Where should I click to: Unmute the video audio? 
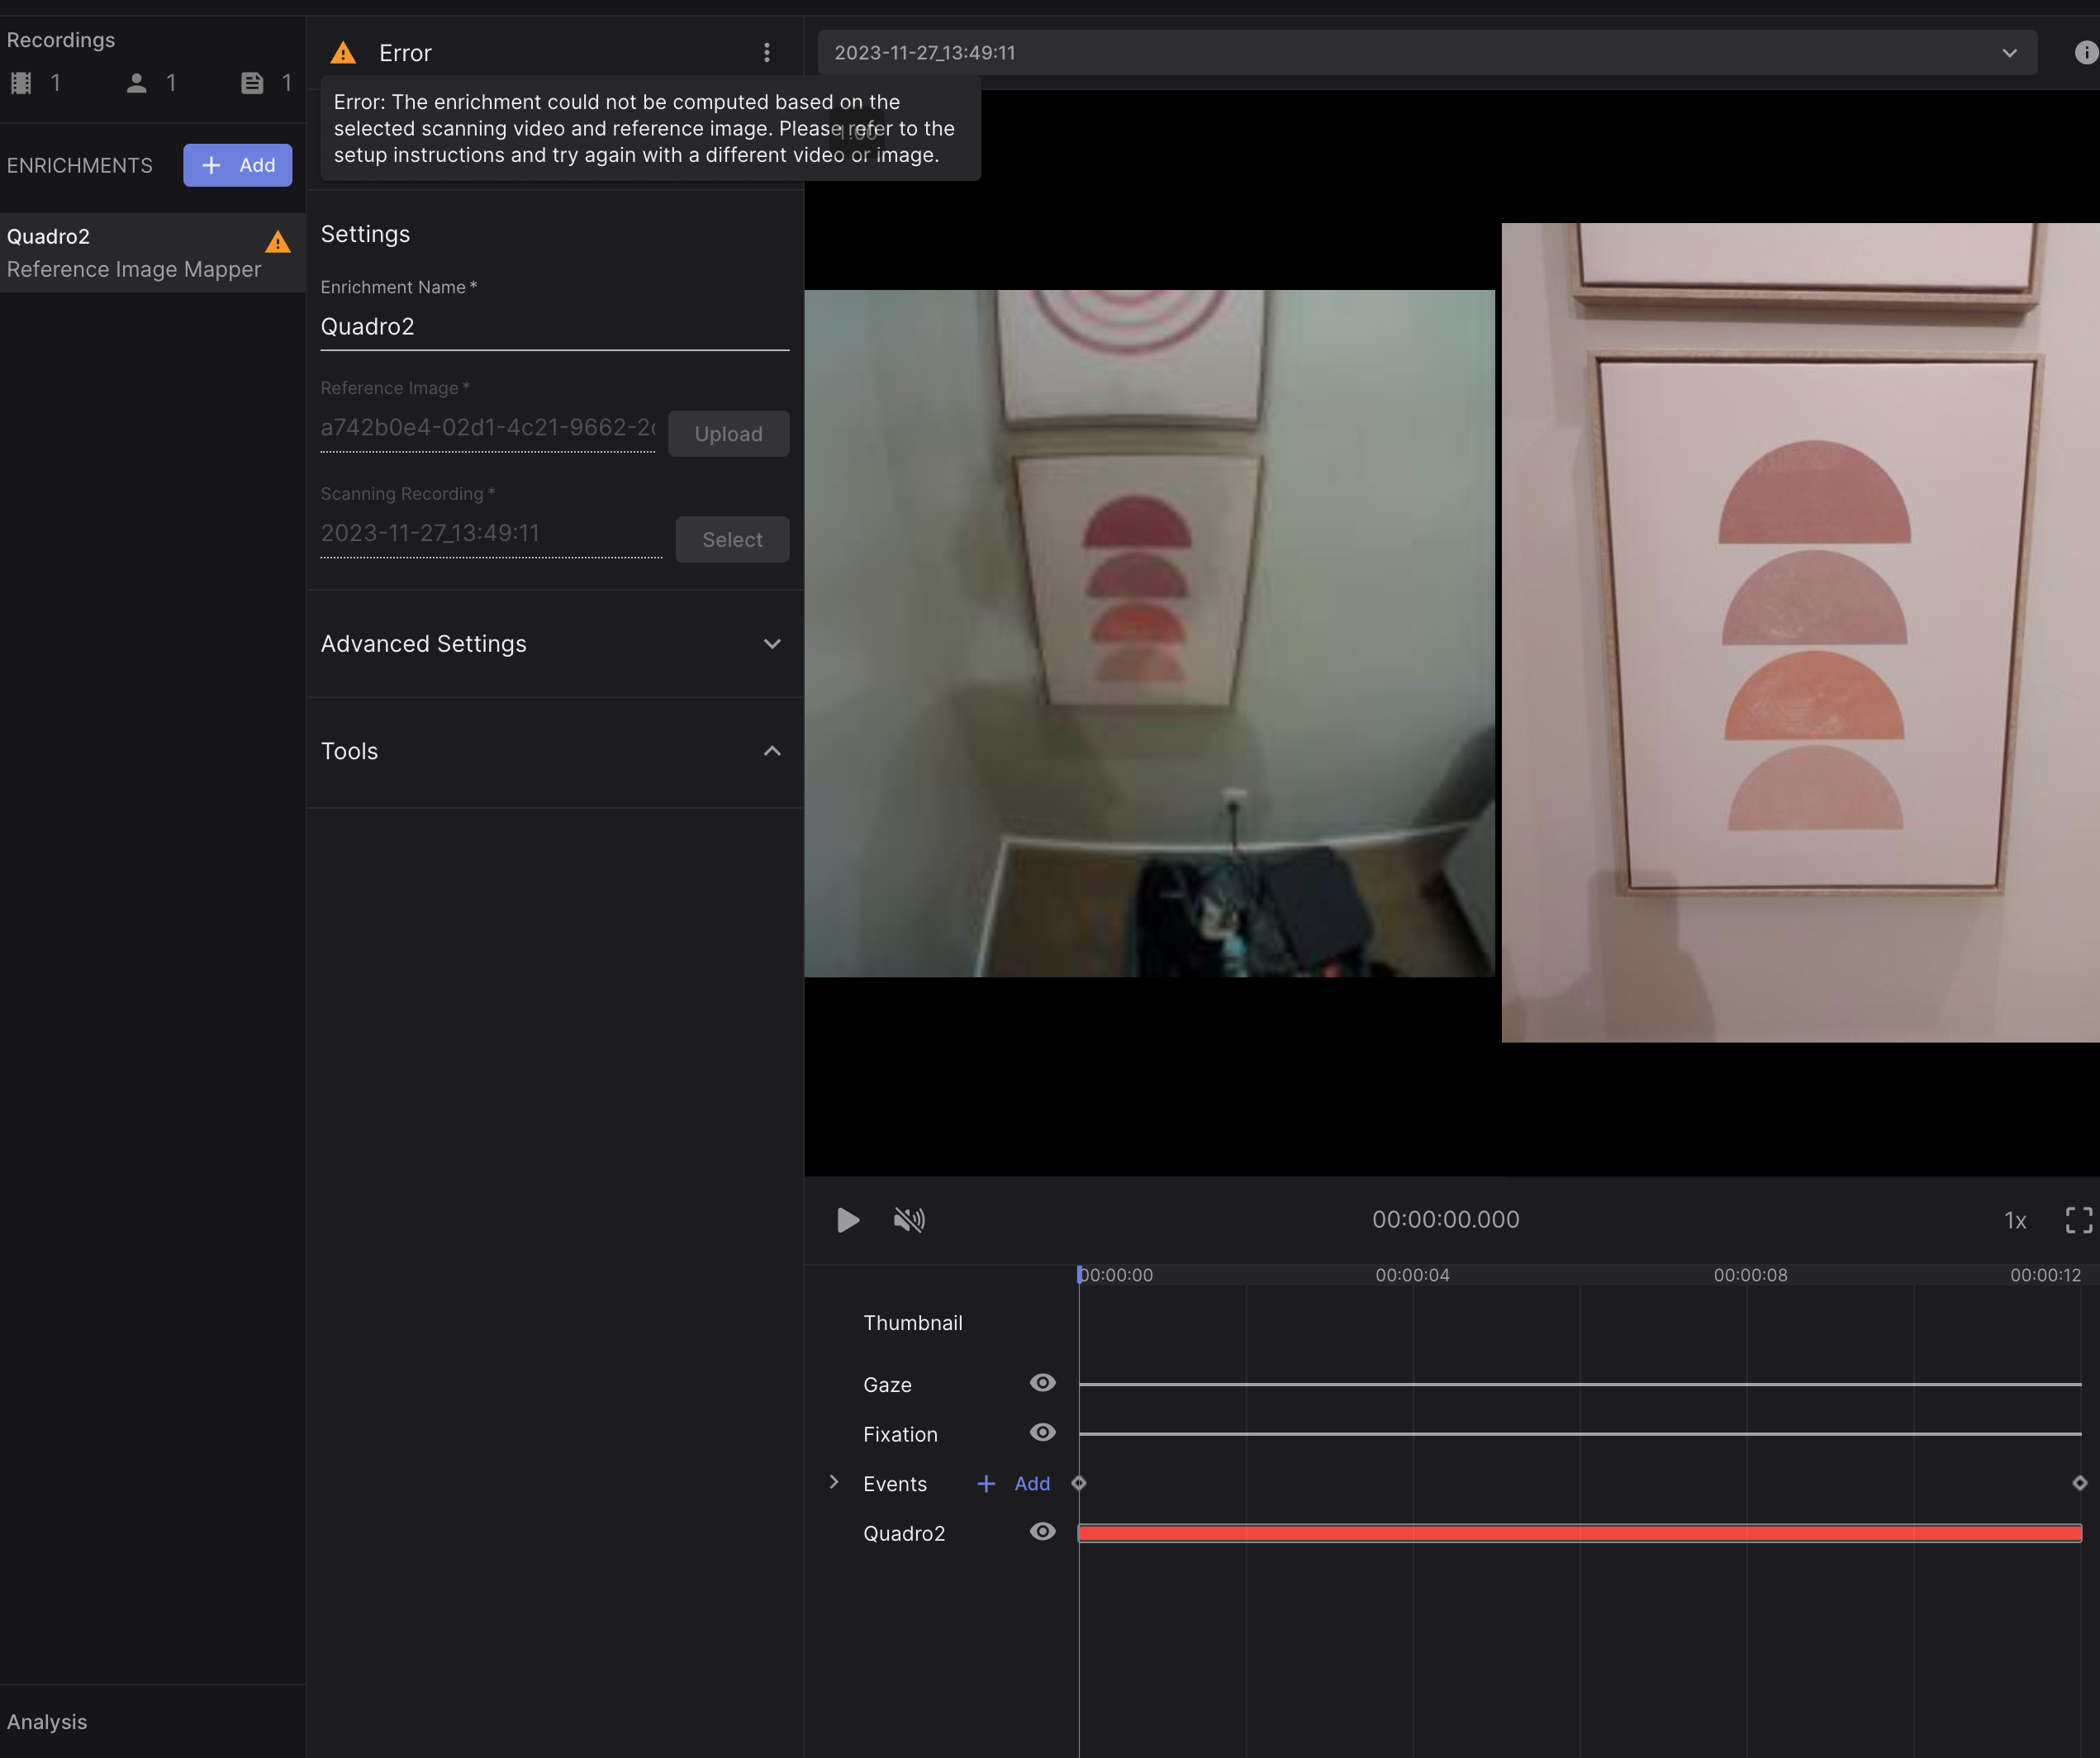908,1220
